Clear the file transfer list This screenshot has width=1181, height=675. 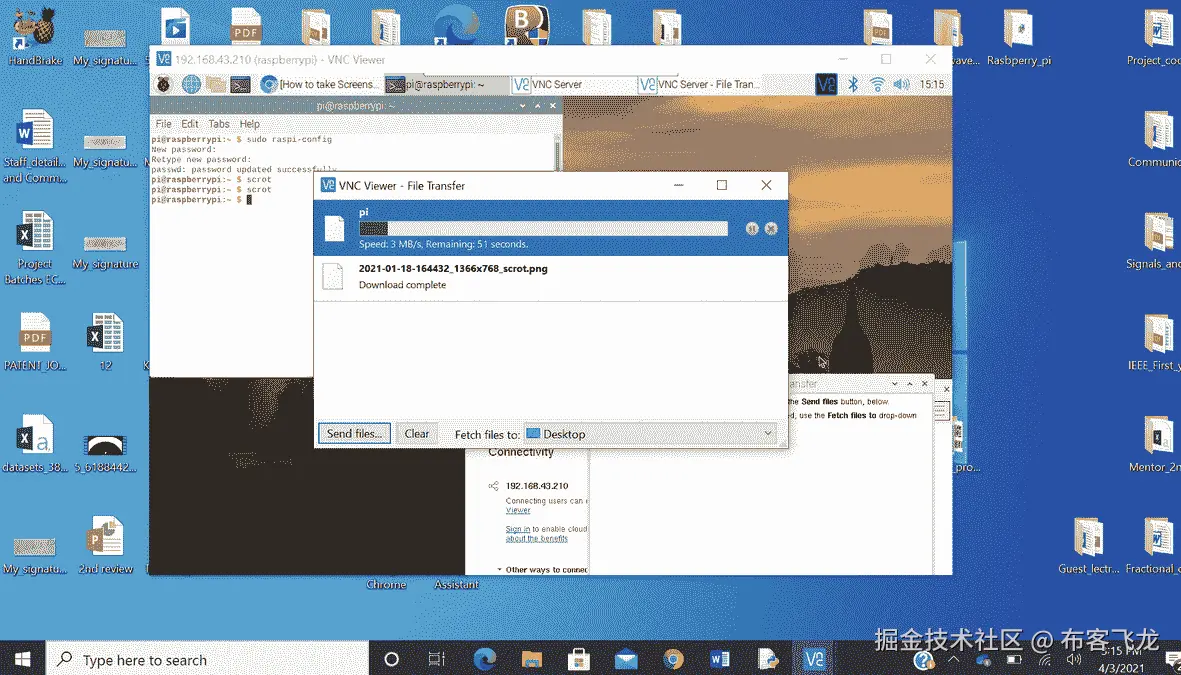pos(417,433)
